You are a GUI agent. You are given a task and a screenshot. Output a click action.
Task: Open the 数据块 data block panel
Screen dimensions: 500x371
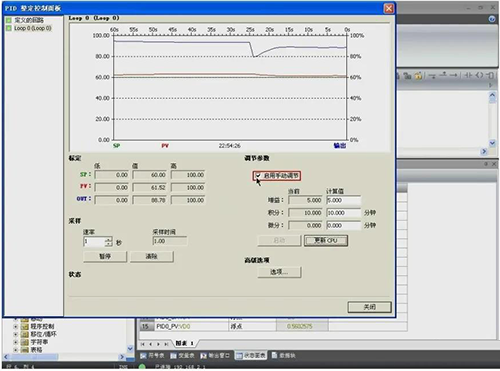283,356
